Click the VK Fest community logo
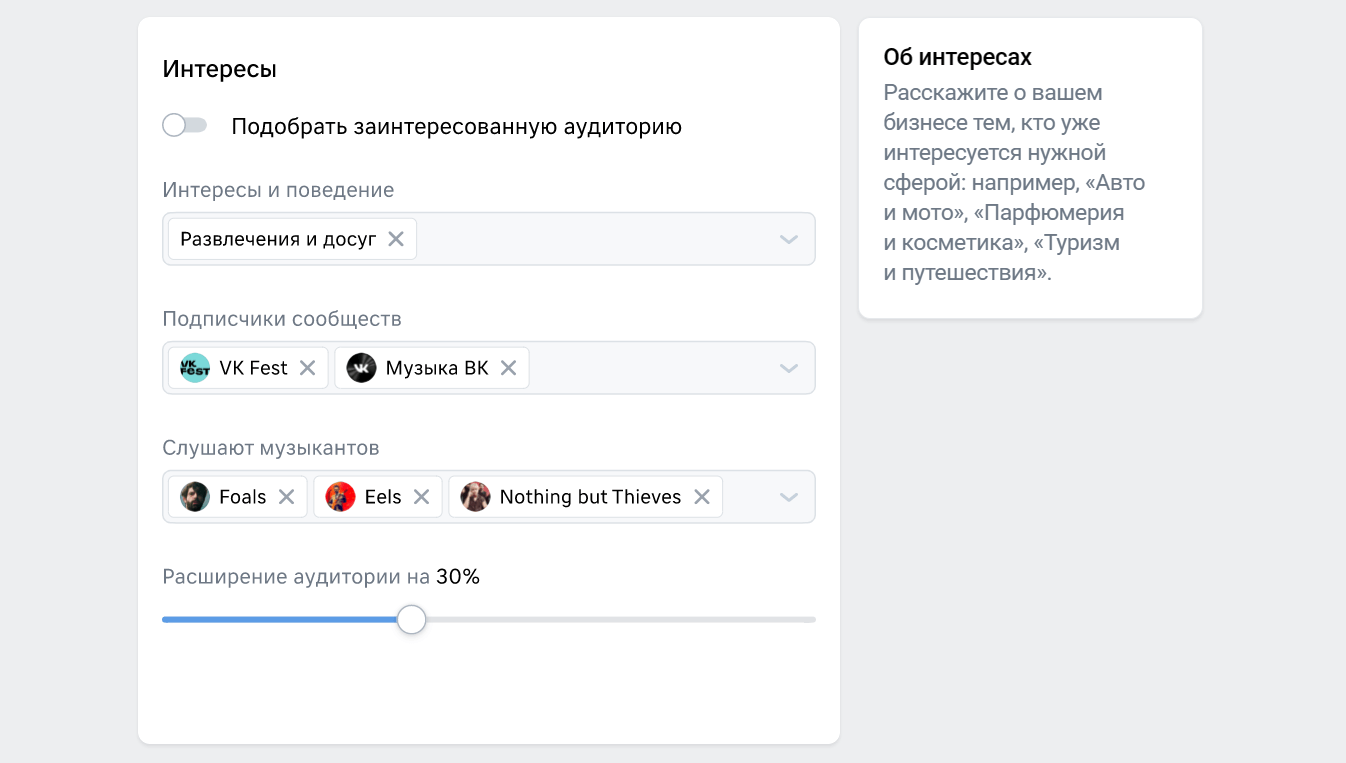The image size is (1346, 763). (195, 368)
